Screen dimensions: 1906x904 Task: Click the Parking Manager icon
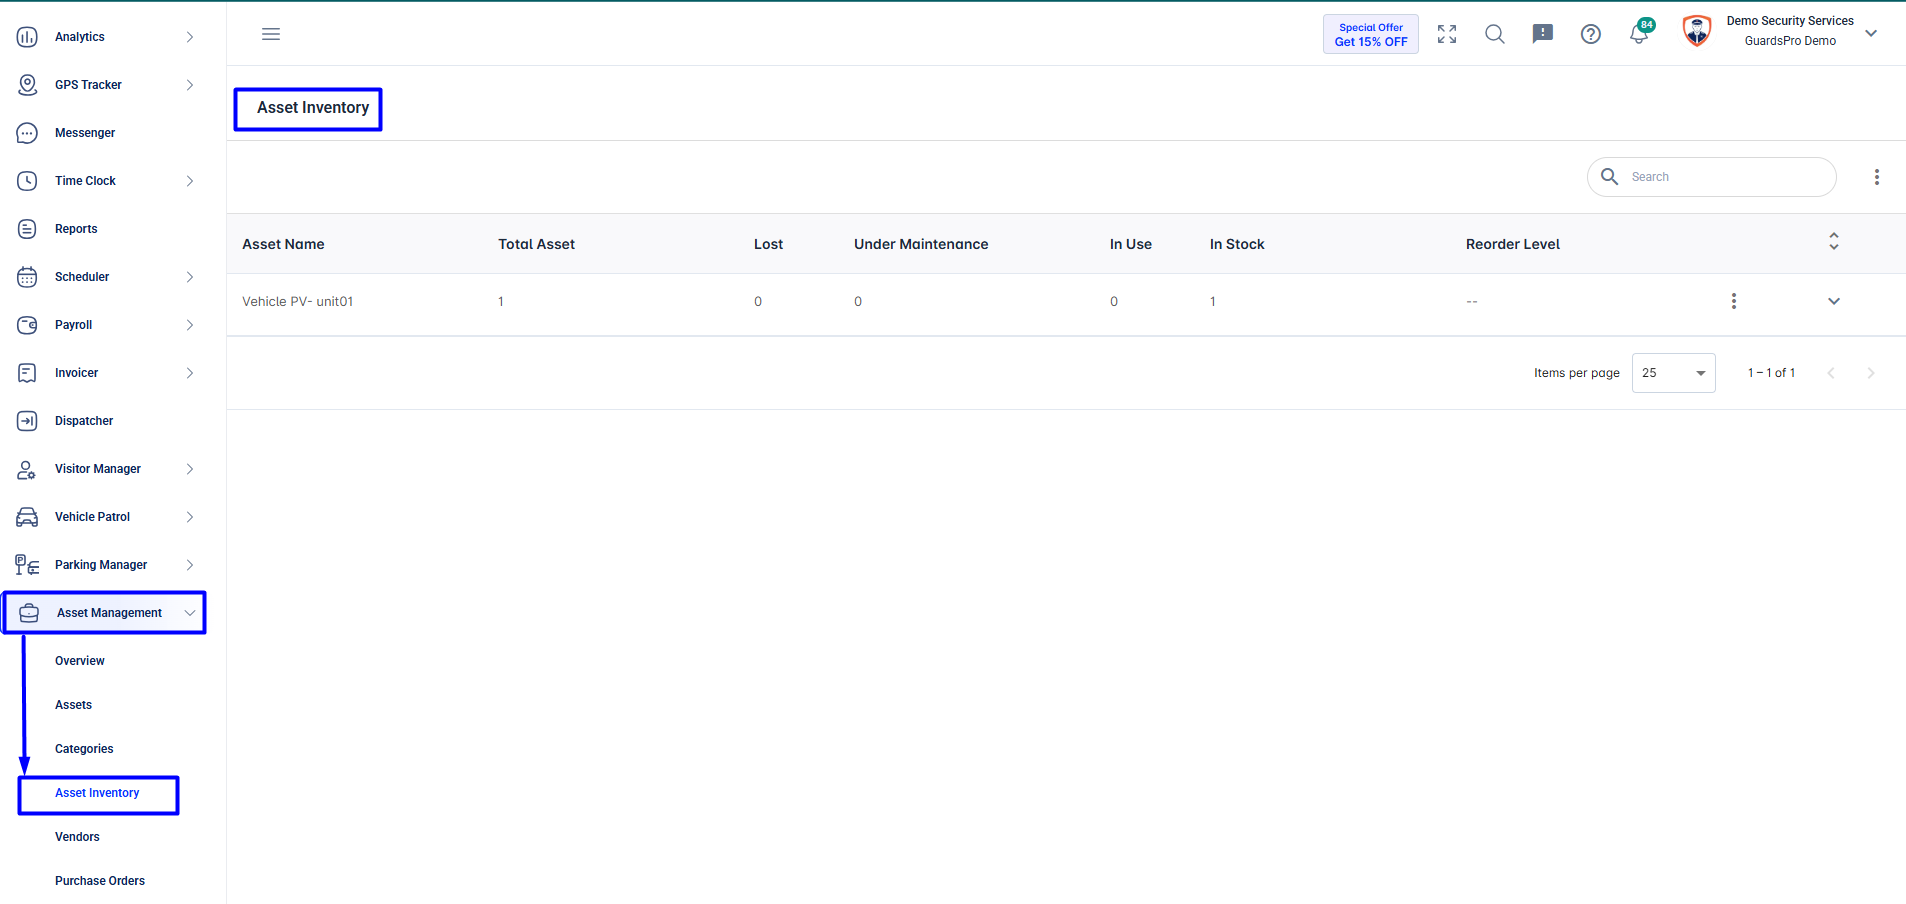27,565
